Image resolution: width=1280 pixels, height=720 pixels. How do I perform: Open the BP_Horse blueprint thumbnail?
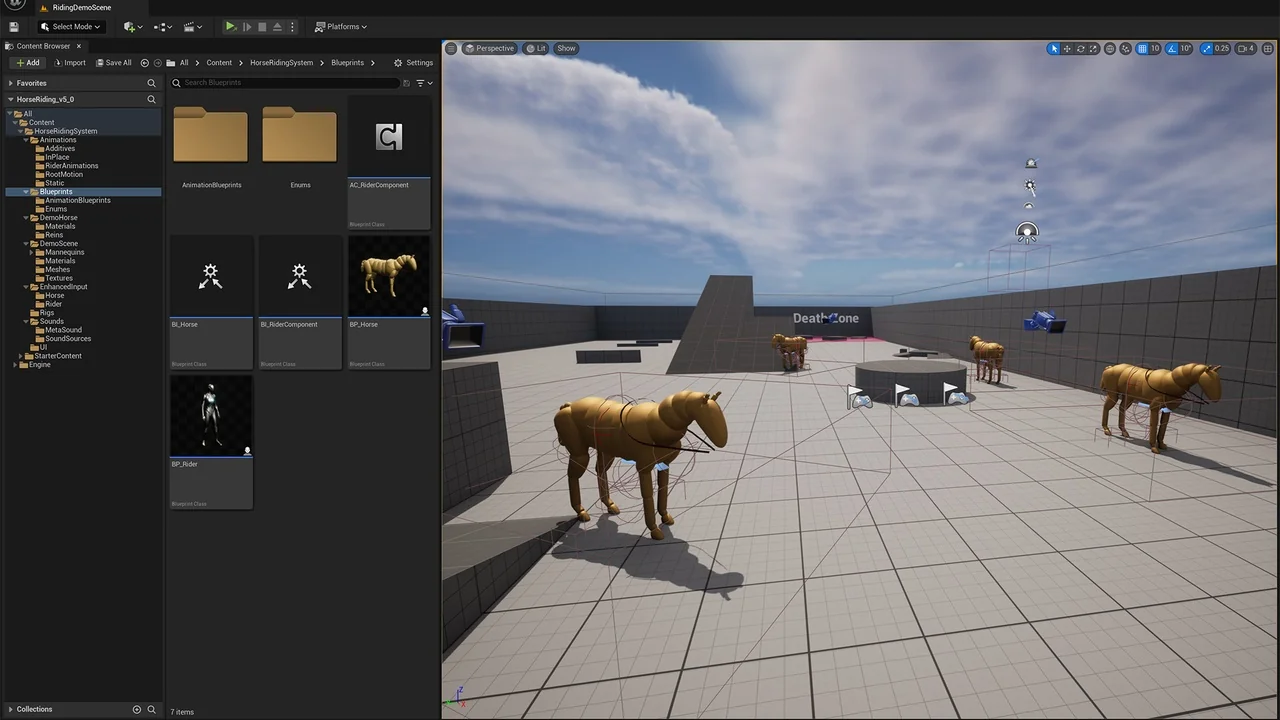tap(388, 277)
